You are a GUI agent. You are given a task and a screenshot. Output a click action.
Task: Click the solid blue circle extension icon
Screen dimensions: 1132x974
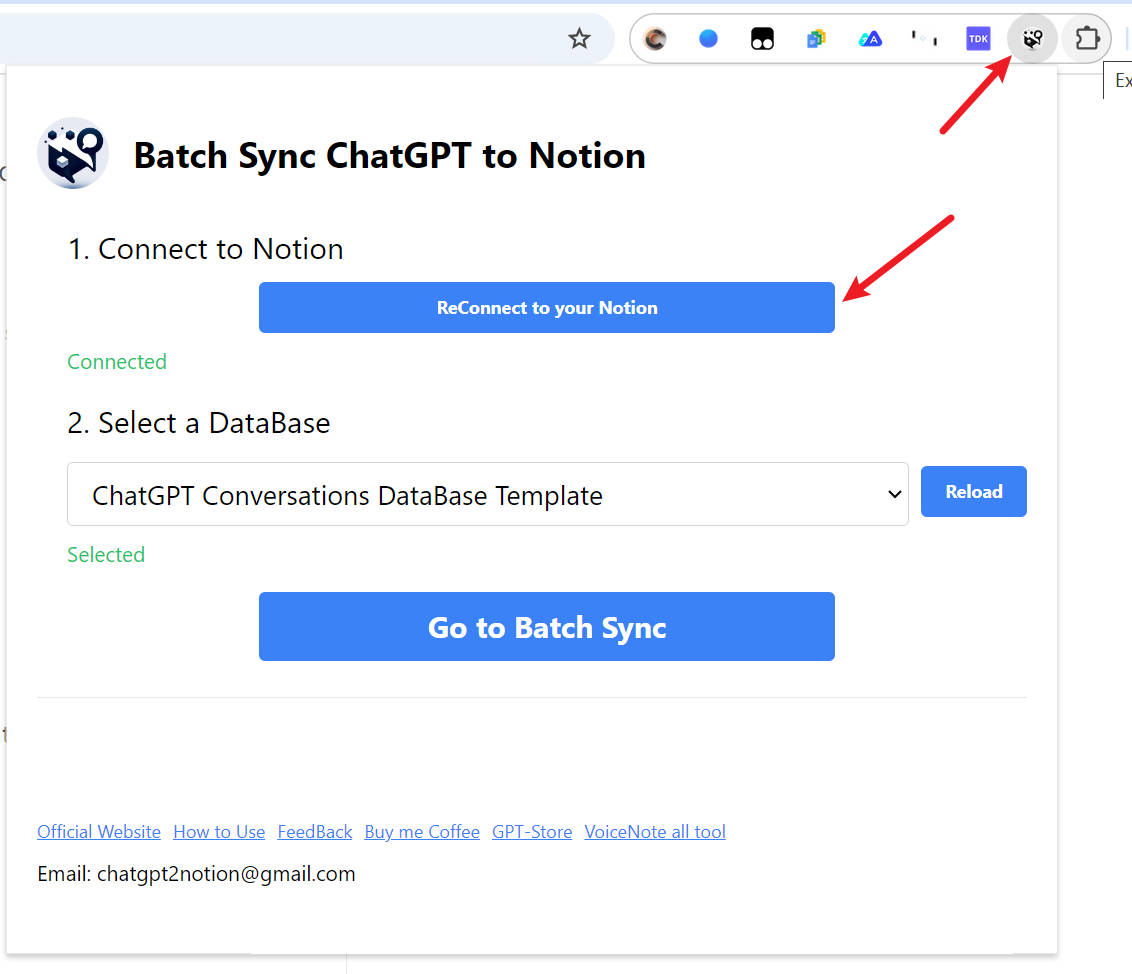(x=708, y=39)
